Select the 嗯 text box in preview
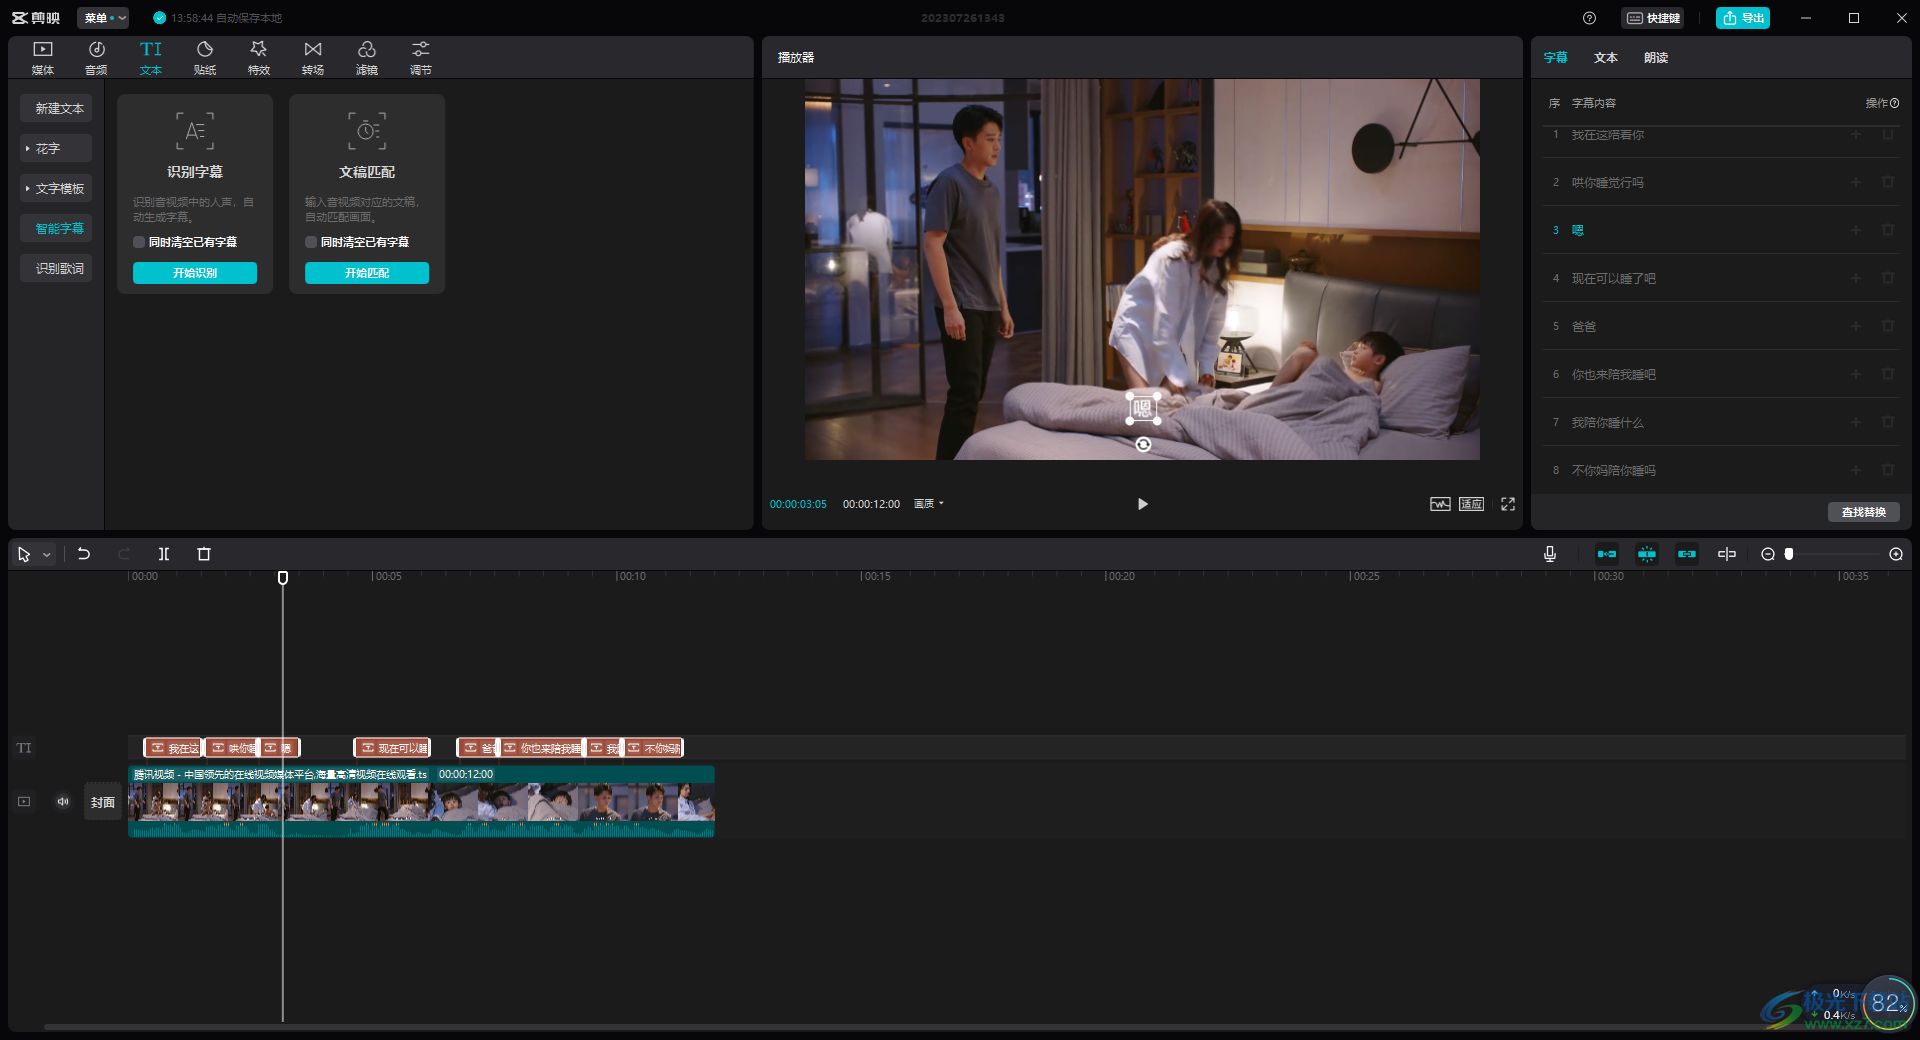Viewport: 1920px width, 1040px height. [x=1143, y=408]
